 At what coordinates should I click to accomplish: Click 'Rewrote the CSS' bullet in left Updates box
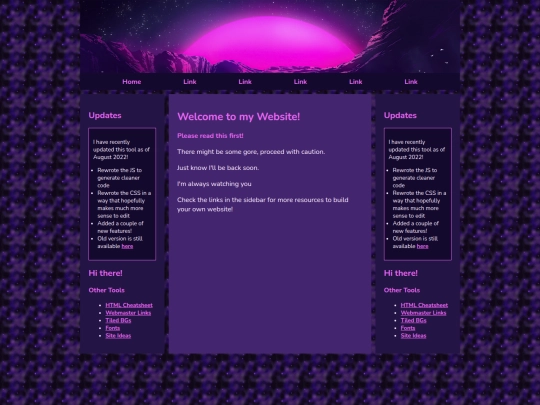(x=124, y=204)
